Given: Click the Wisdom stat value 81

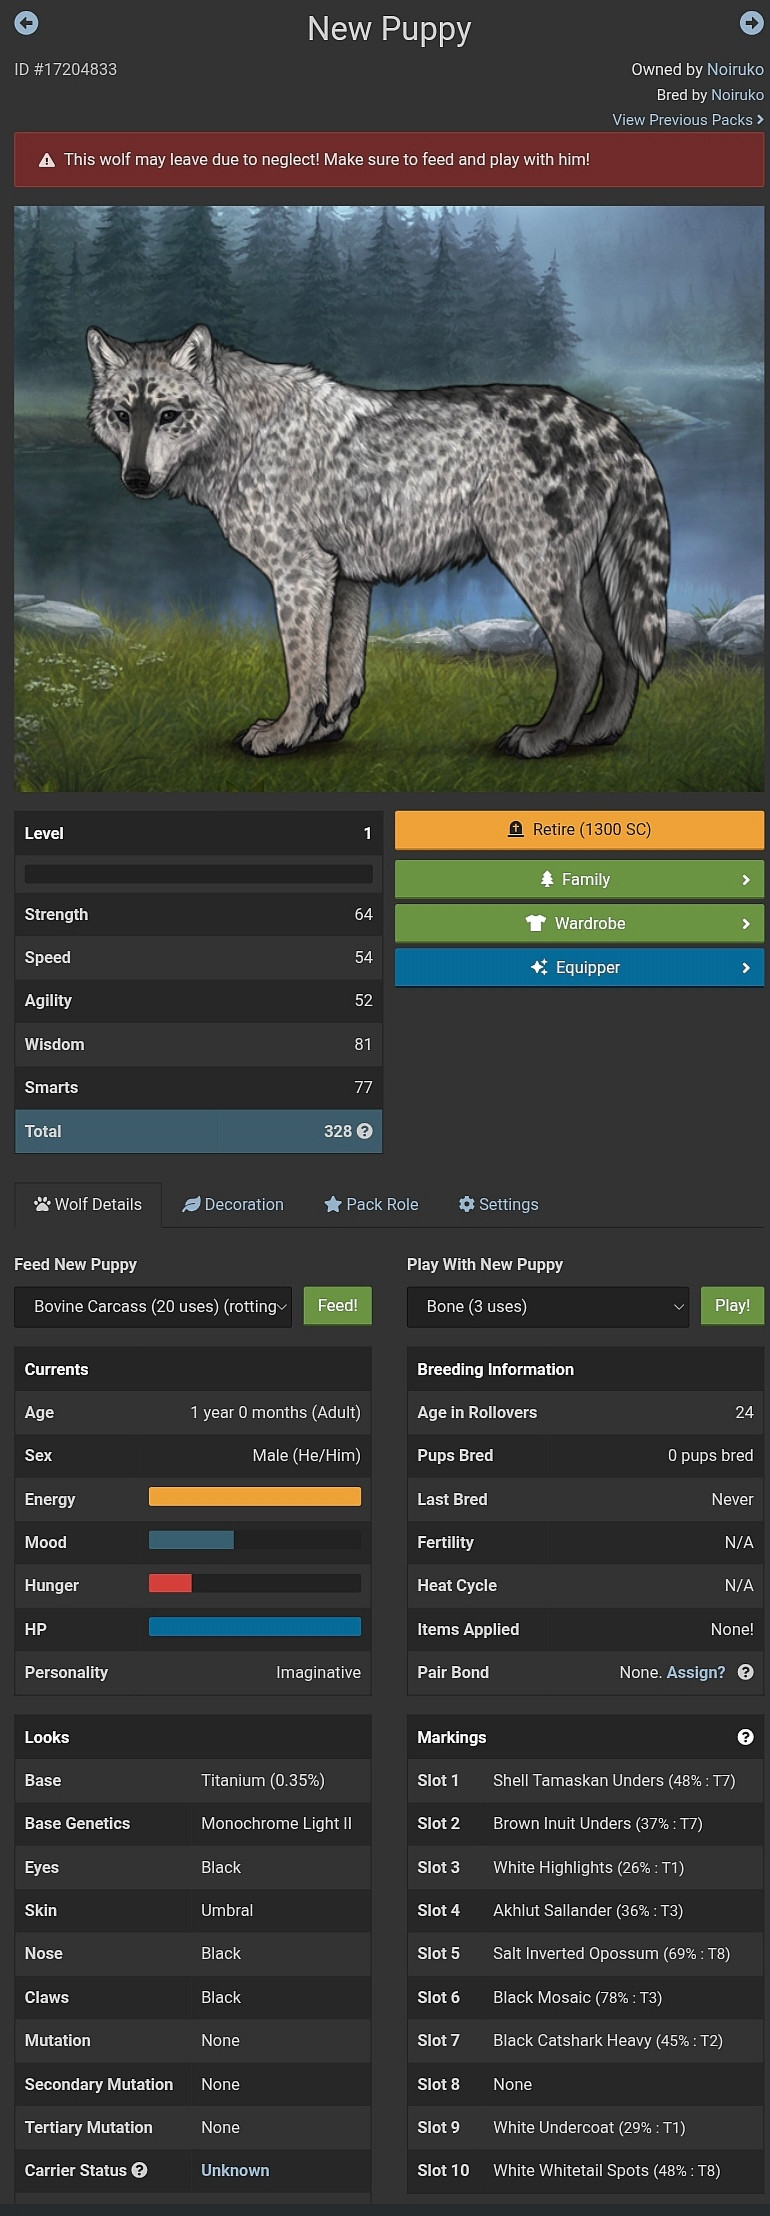Looking at the screenshot, I should pos(363,1044).
